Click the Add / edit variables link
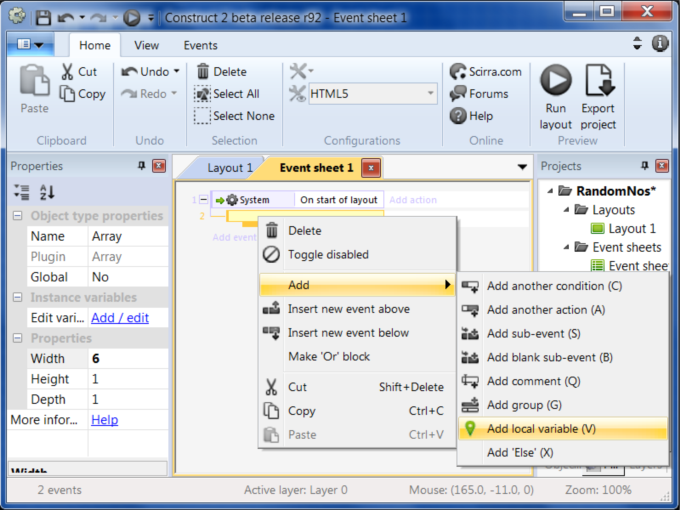 120,318
